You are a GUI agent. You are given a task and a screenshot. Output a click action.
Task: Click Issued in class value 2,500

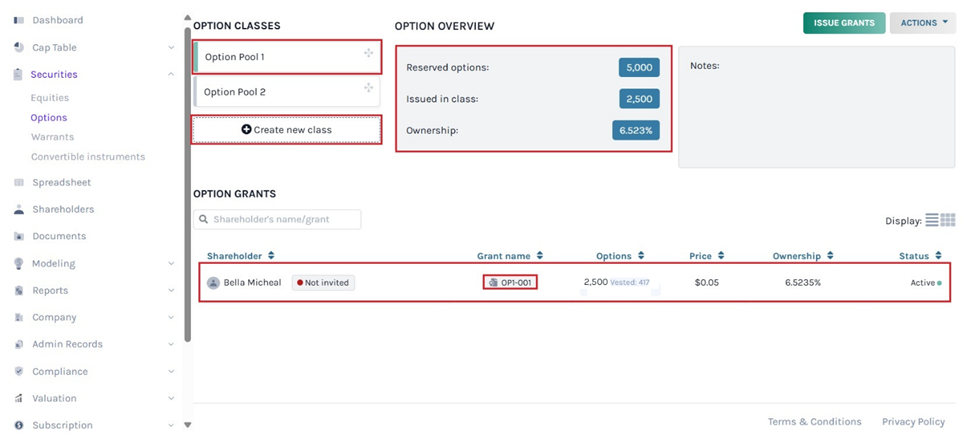click(x=639, y=99)
